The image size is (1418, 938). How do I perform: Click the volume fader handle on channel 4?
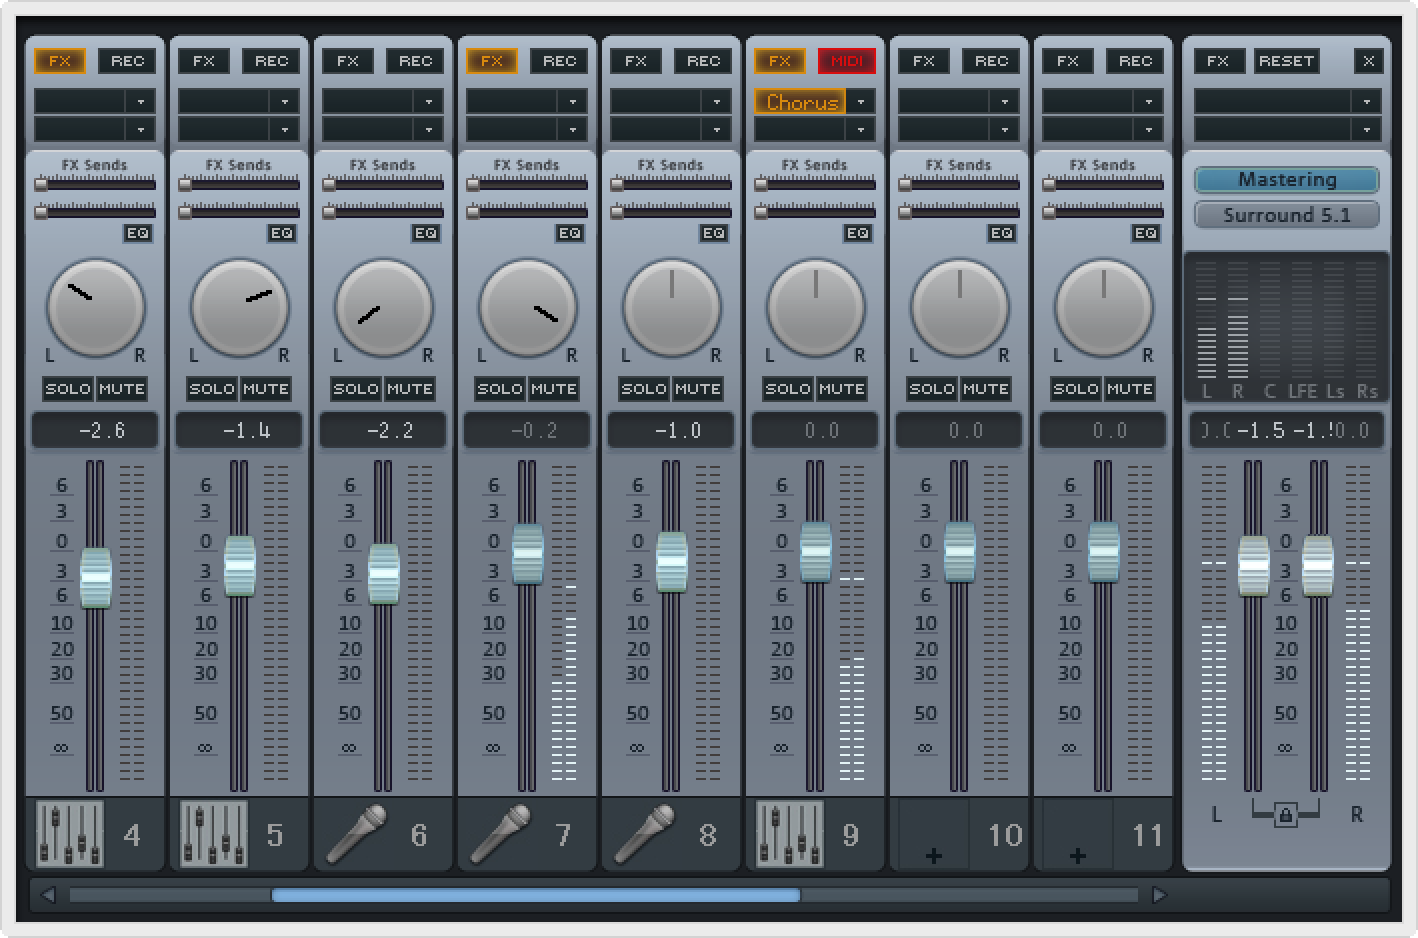click(x=96, y=577)
